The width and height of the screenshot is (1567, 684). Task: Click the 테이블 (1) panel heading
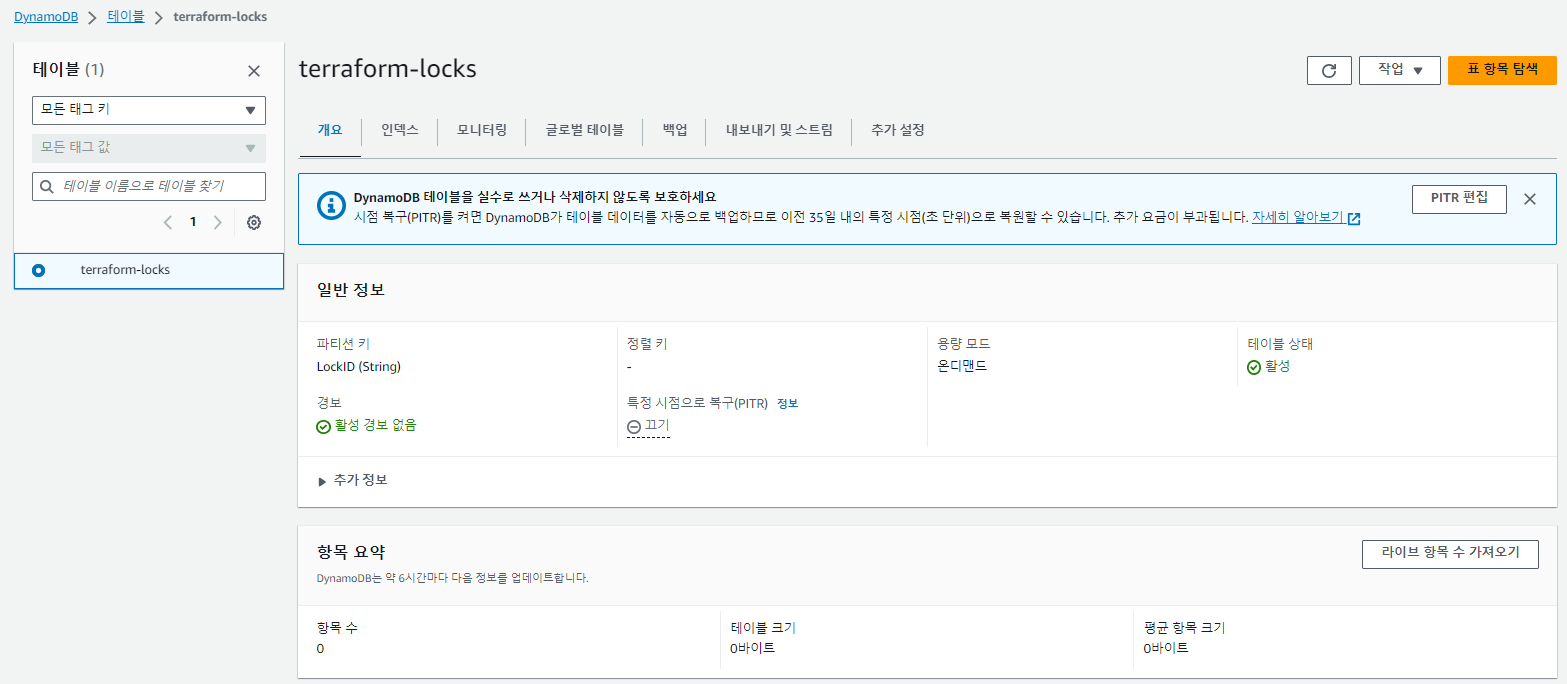pyautogui.click(x=68, y=69)
